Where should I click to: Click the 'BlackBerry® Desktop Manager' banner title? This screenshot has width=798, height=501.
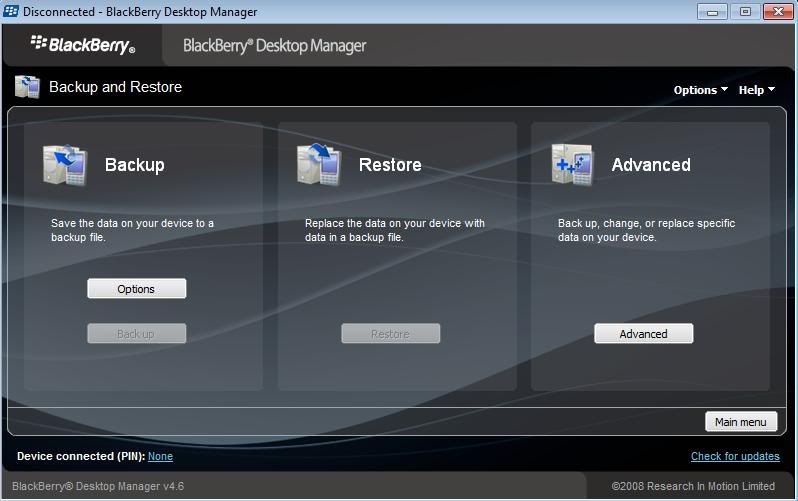click(274, 46)
